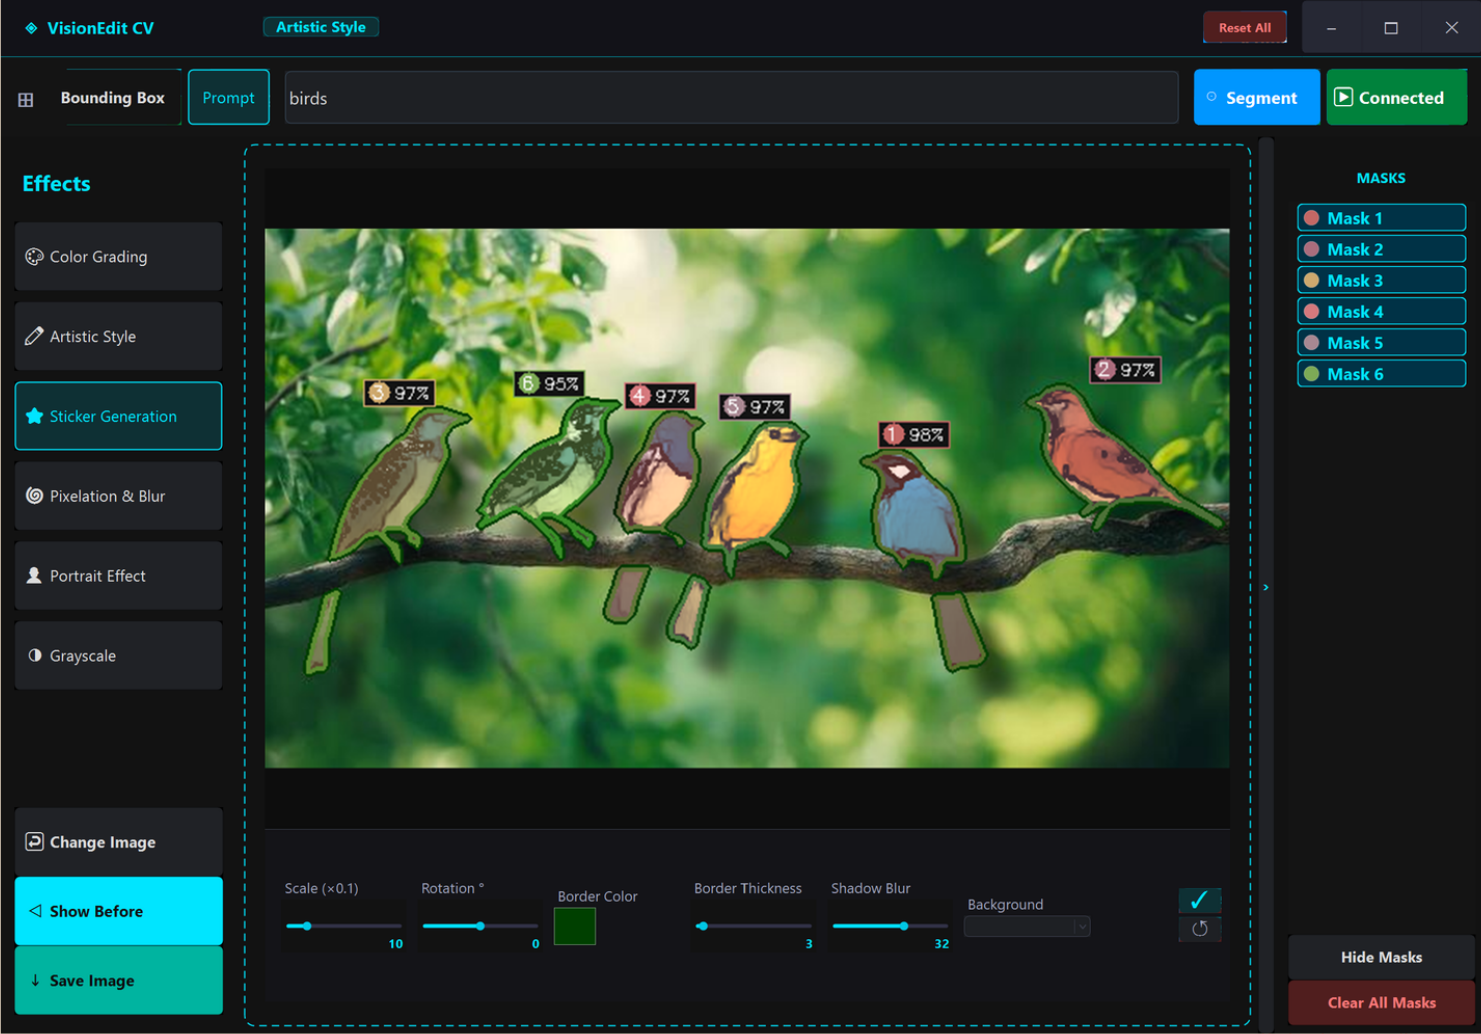Screen dimensions: 1481x1034
Task: Open the Artistic Style effect
Action: 118,337
